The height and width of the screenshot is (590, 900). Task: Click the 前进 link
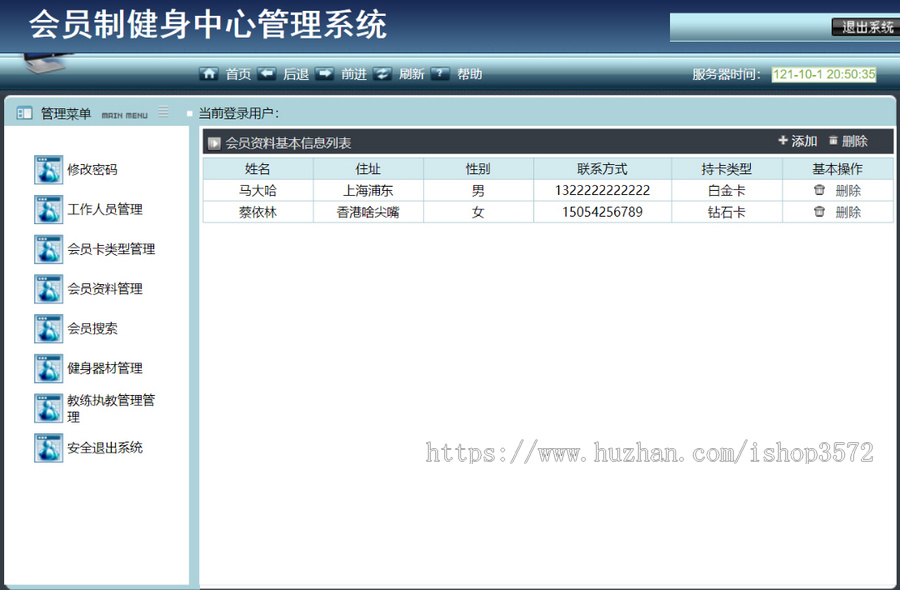[354, 74]
